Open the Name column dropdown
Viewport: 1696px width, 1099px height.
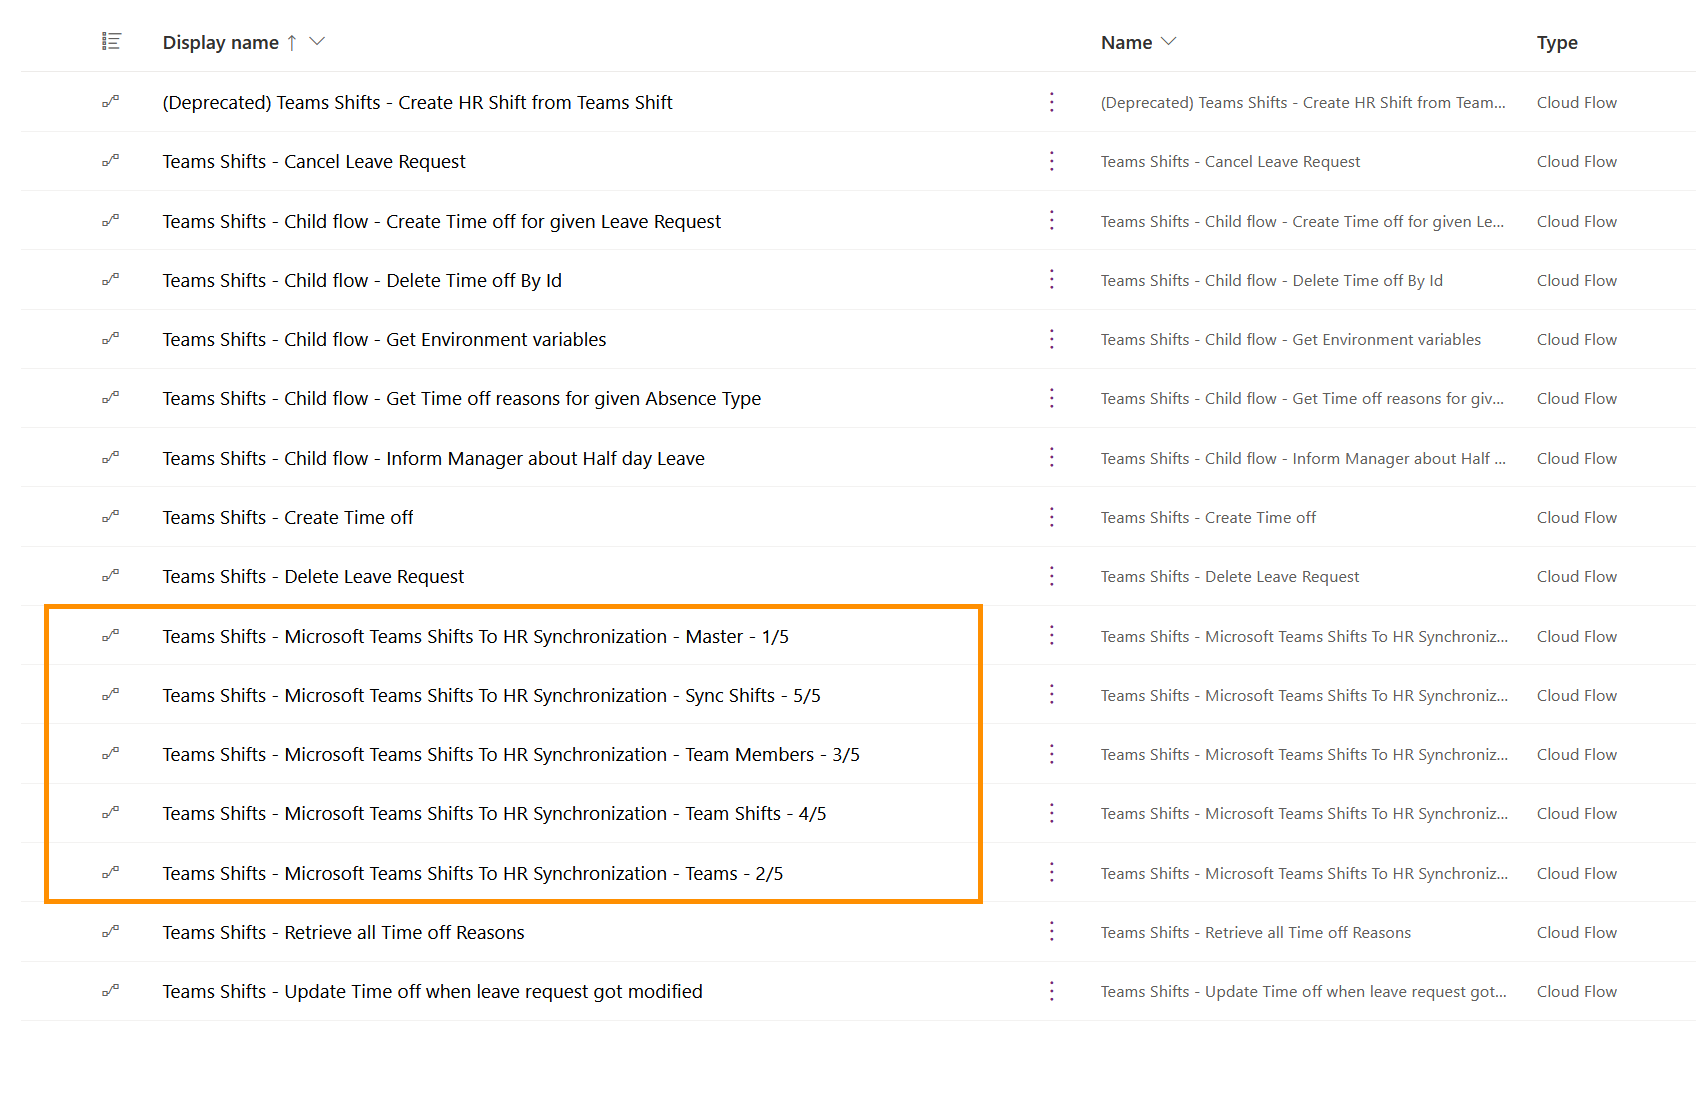1168,41
